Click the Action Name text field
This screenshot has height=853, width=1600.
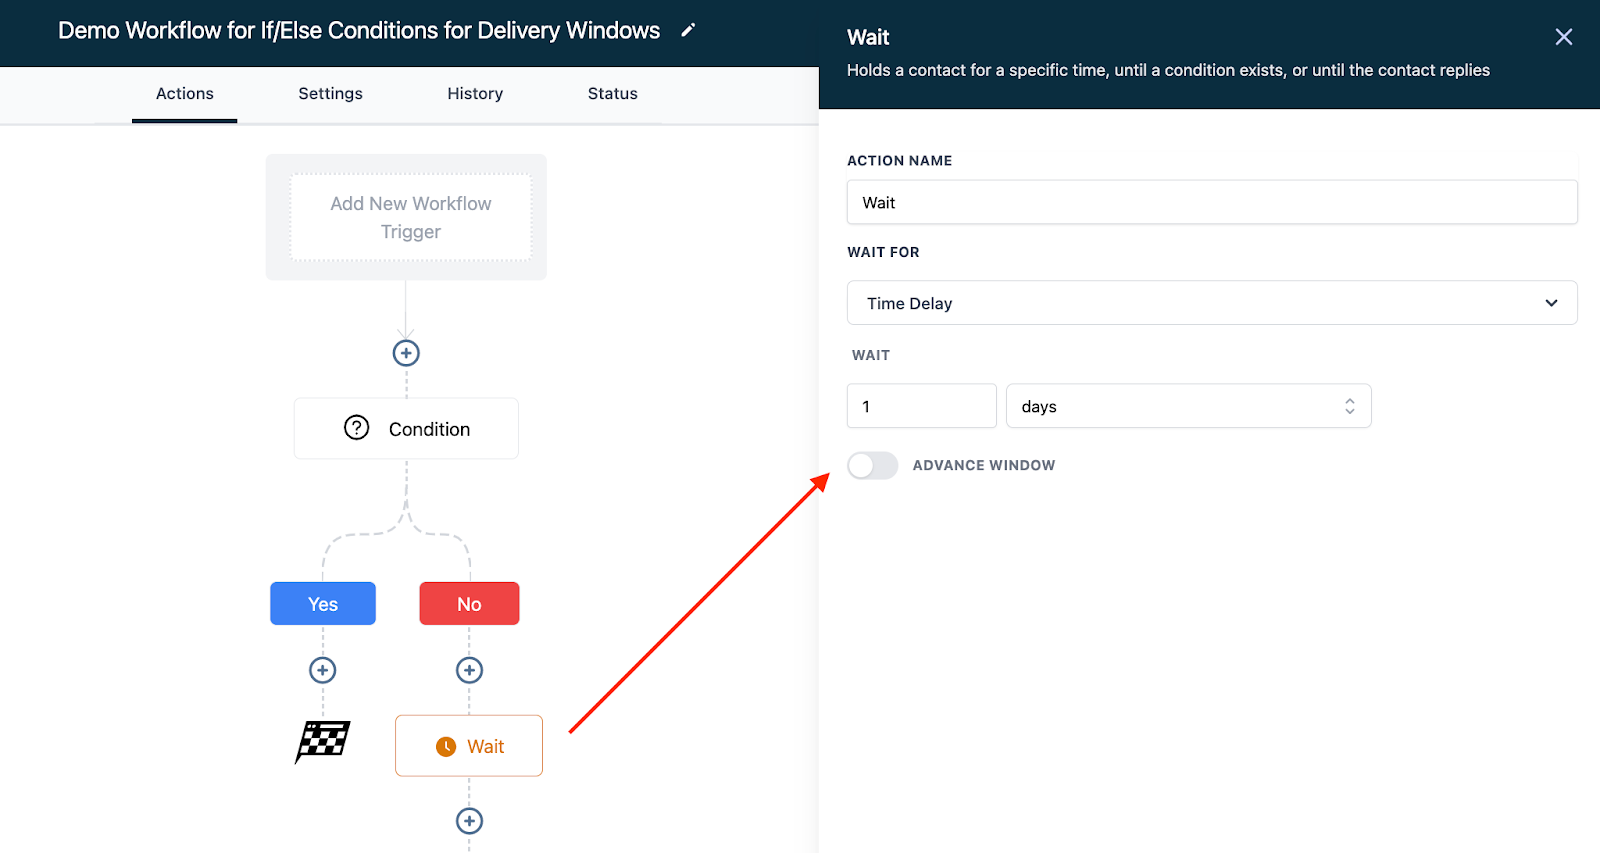1211,203
